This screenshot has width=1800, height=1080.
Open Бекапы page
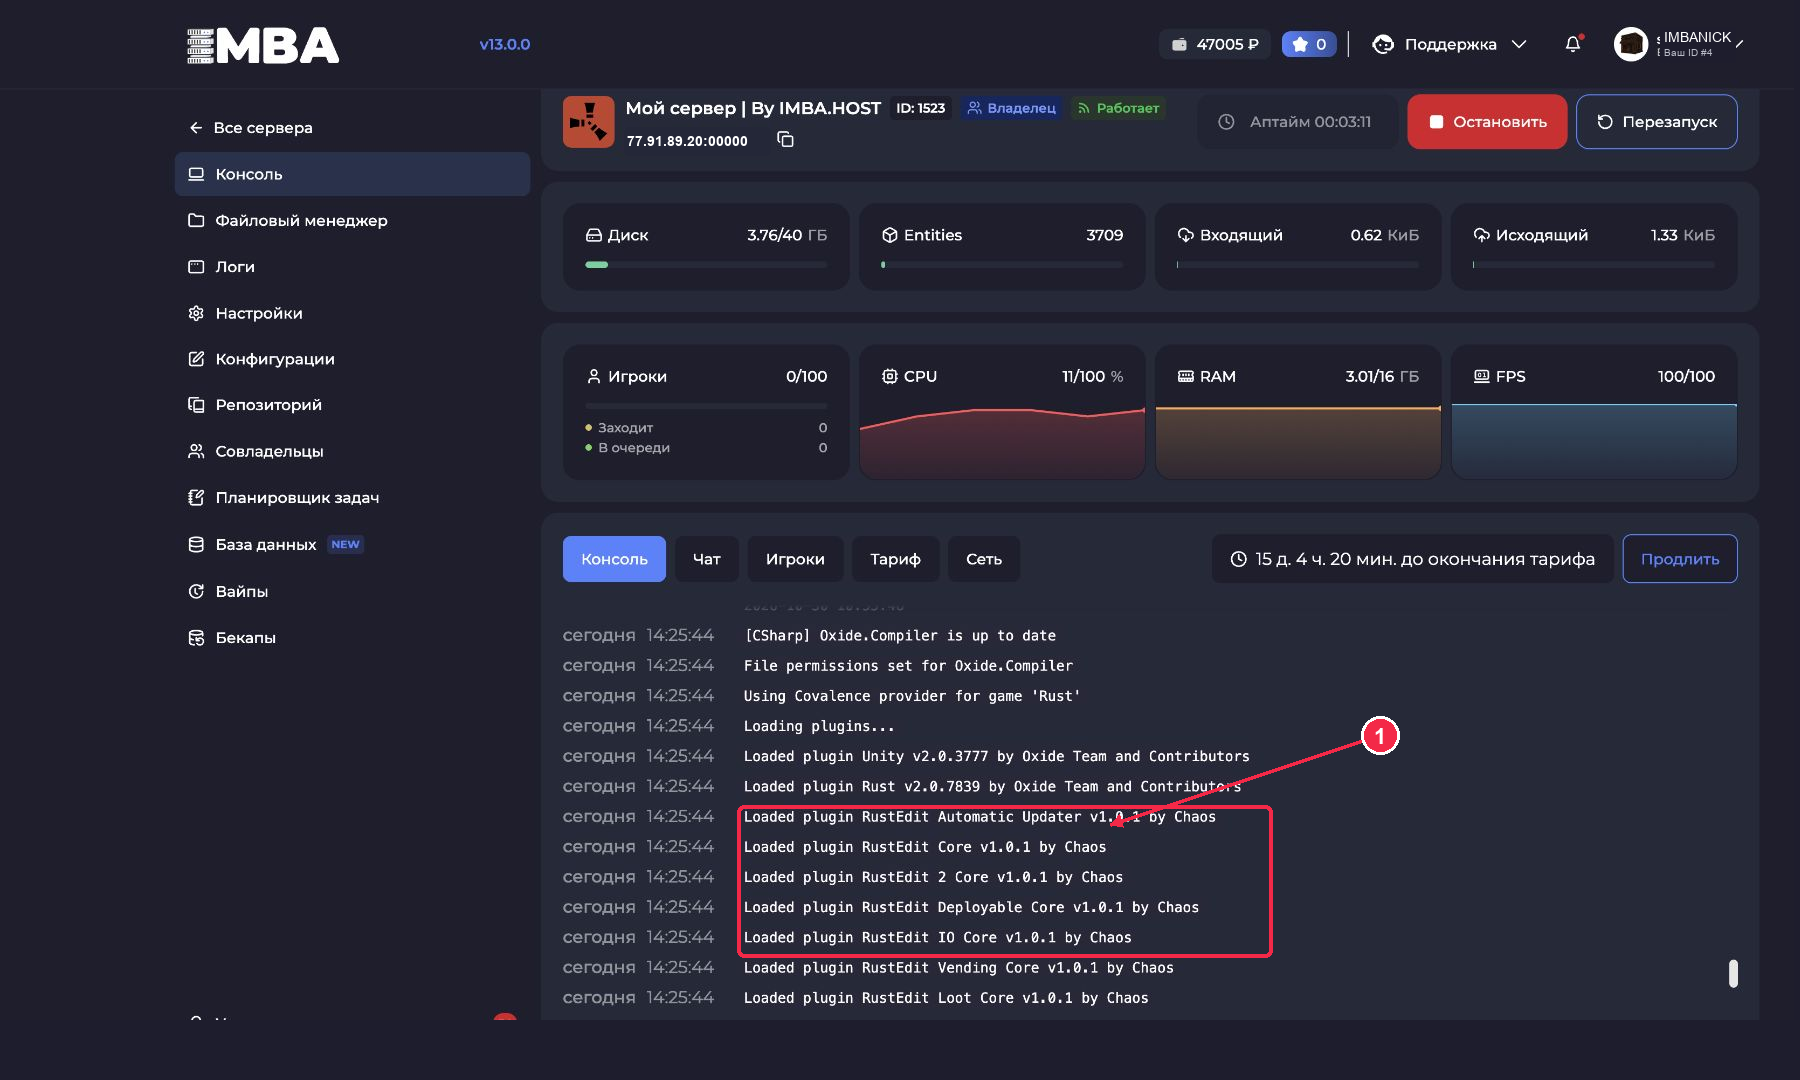(x=232, y=637)
